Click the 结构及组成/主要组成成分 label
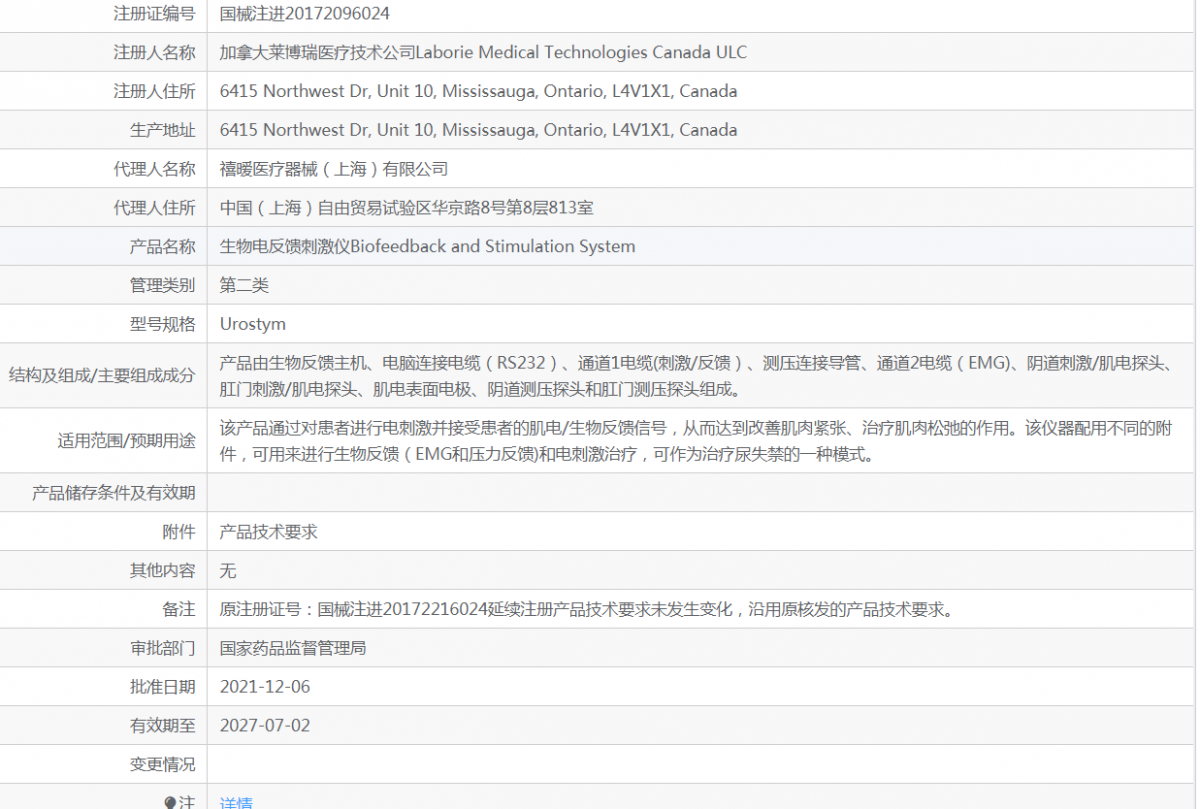The height and width of the screenshot is (809, 1200). tap(102, 376)
